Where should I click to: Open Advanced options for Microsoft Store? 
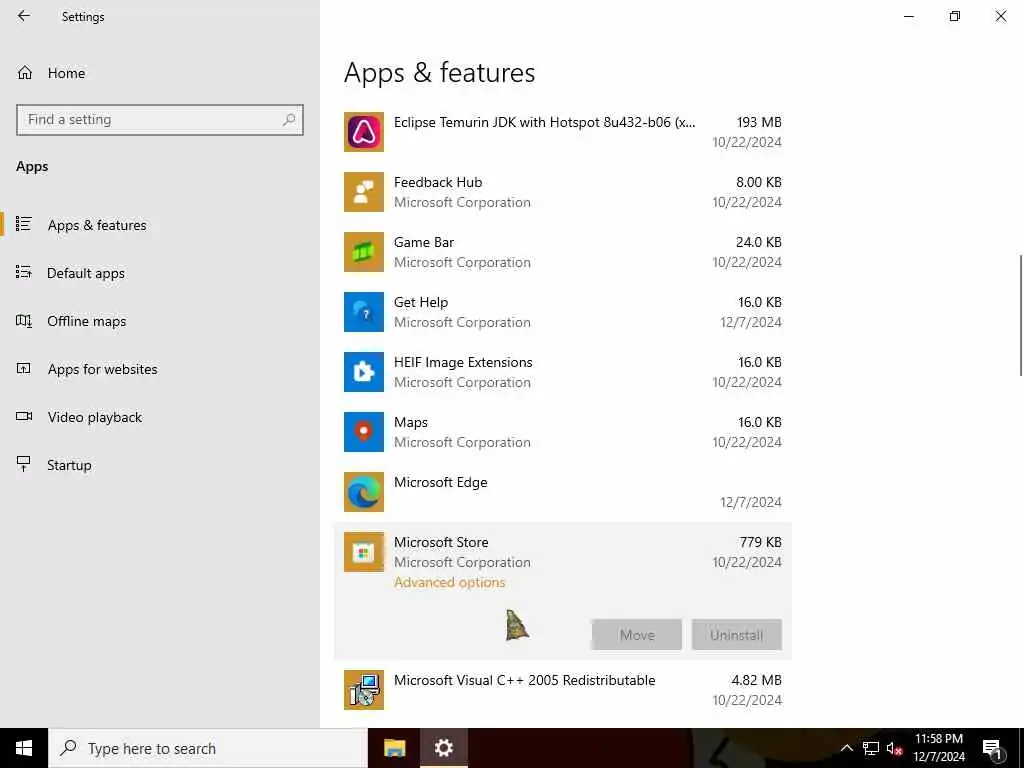(449, 582)
